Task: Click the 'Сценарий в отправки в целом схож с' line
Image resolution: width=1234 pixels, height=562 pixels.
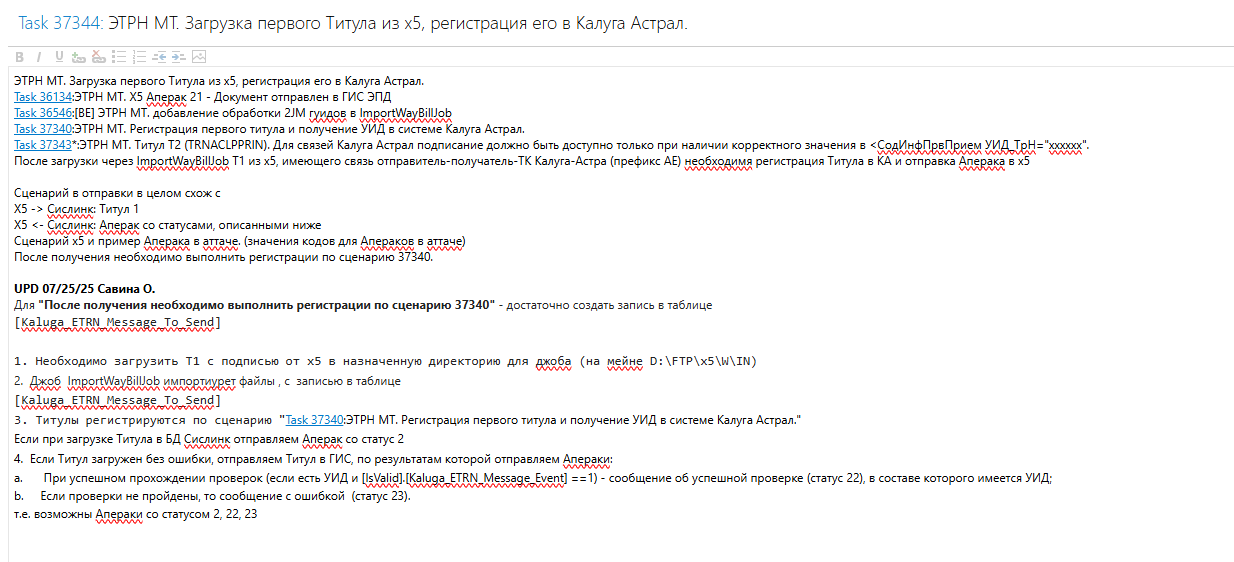Action: coord(117,193)
